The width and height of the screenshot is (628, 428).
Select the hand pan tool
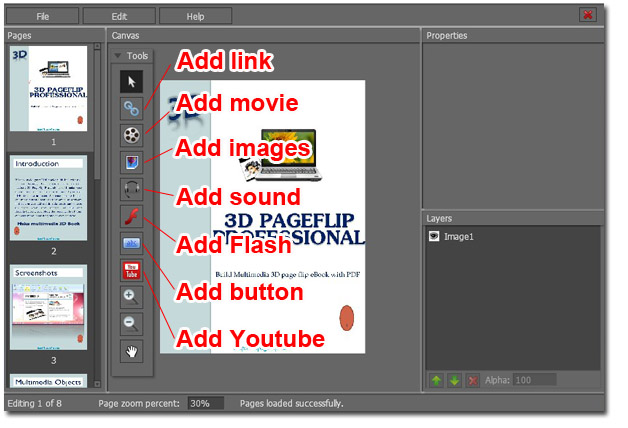(131, 351)
